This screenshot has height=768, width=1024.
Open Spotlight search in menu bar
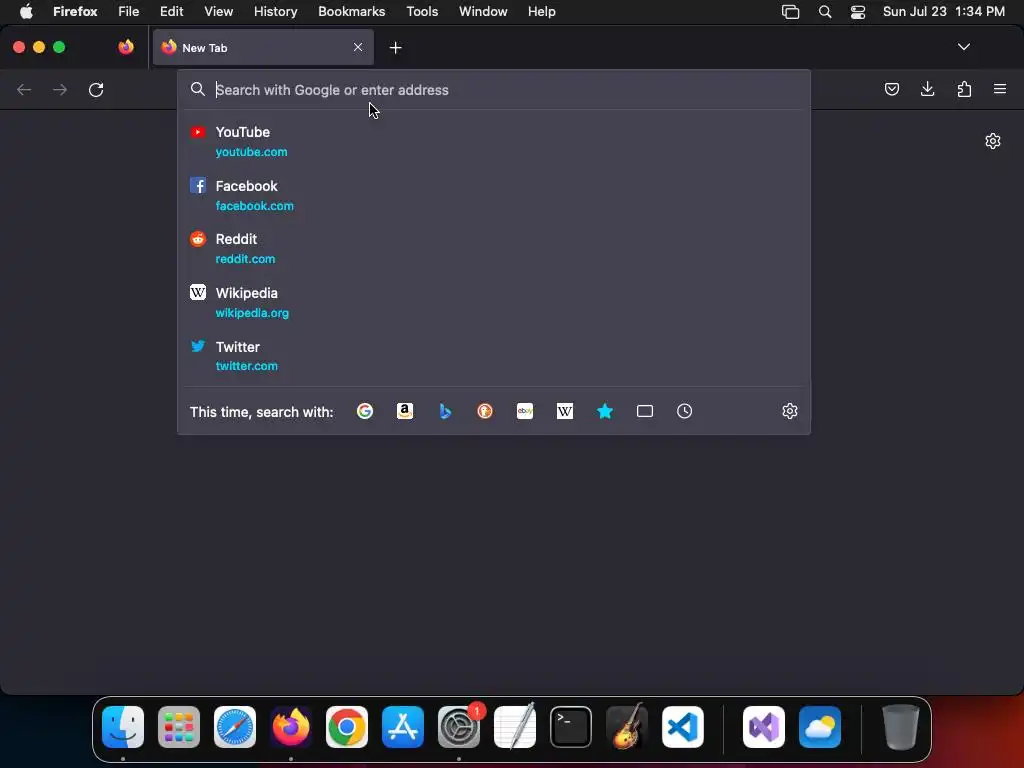[825, 12]
